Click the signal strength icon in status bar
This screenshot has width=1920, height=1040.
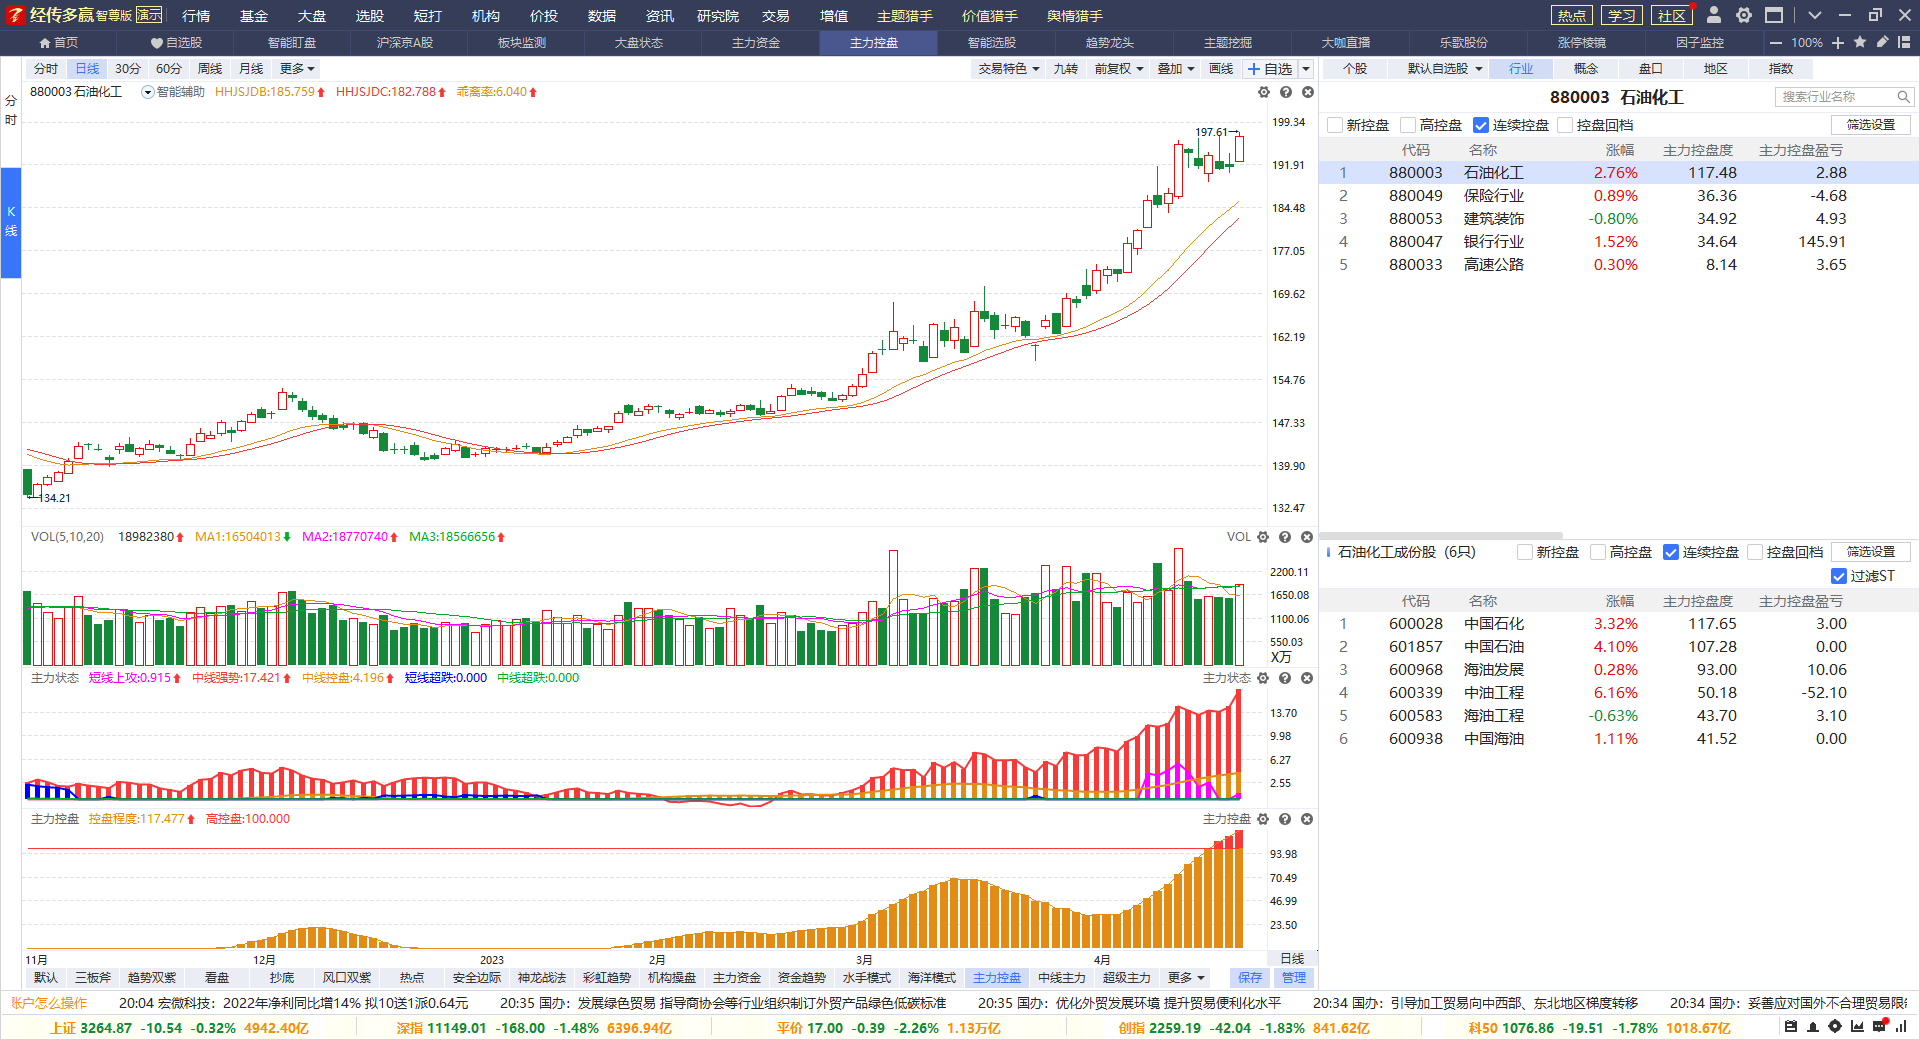click(x=1901, y=1027)
